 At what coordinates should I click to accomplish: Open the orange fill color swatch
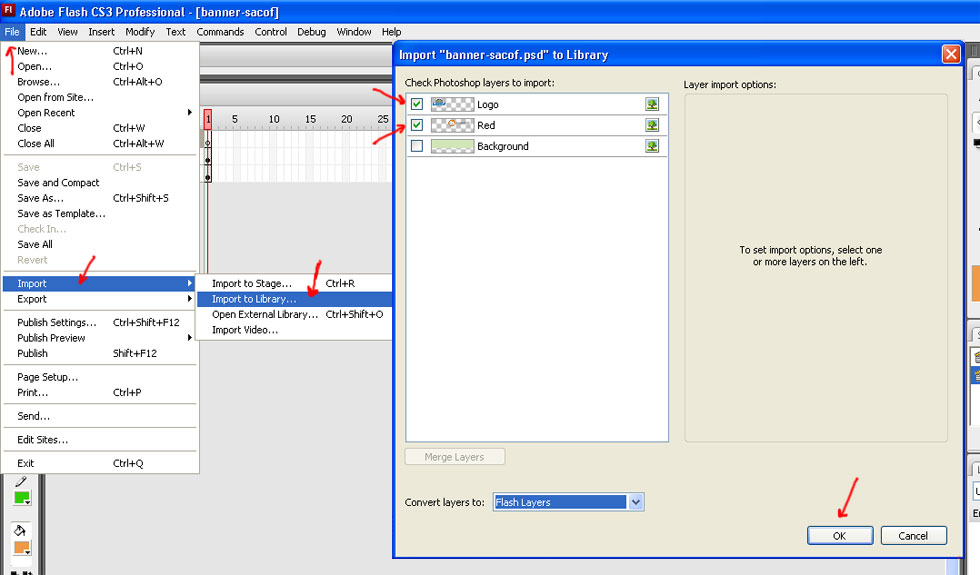[22, 548]
